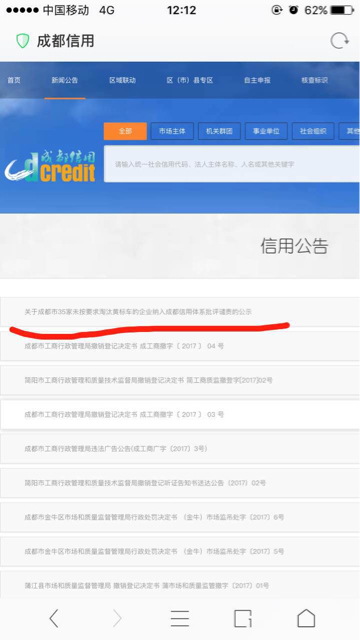Image resolution: width=360 pixels, height=640 pixels.
Task: Open the tabs switcher icon
Action: pyautogui.click(x=242, y=618)
